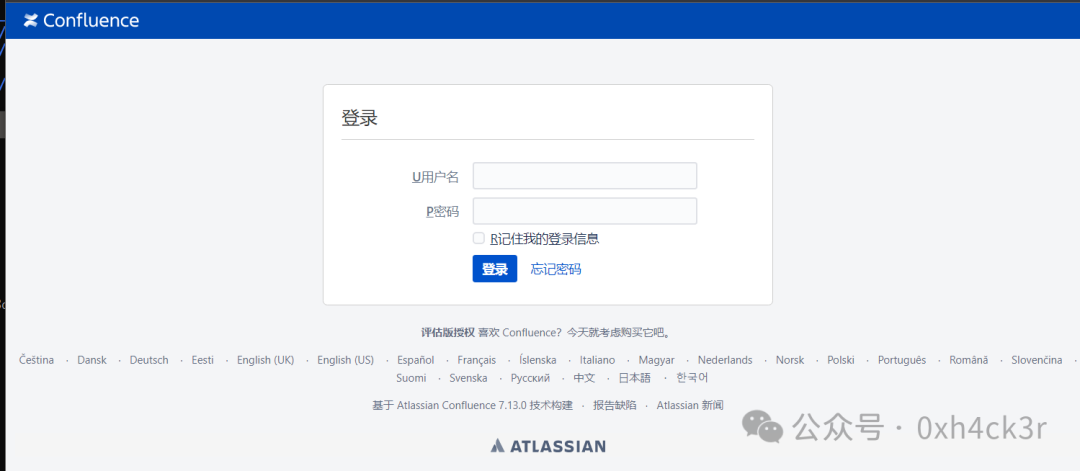Screen dimensions: 1080x471
Task: Switch language to Română
Action: tap(968, 360)
